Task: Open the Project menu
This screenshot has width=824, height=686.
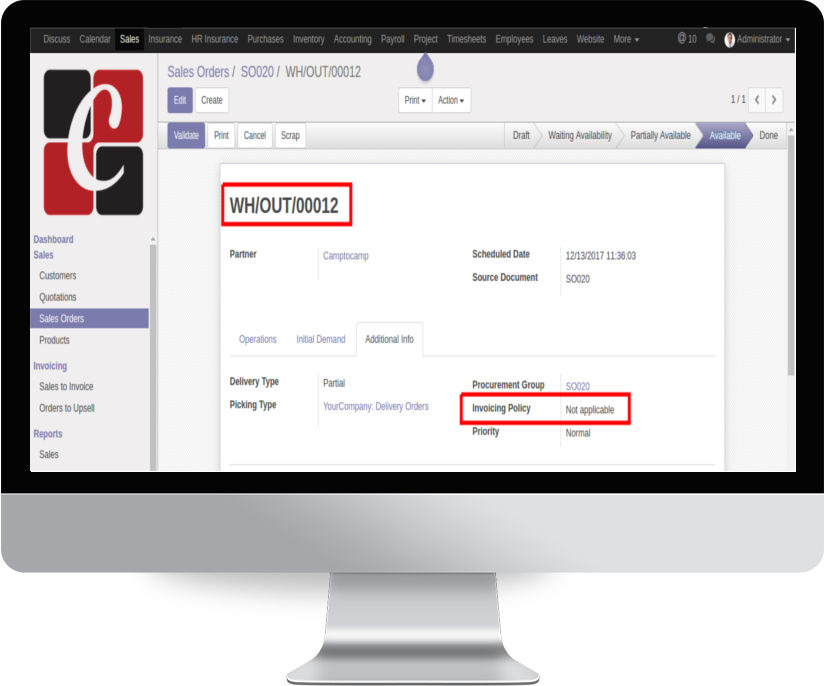Action: [x=426, y=39]
